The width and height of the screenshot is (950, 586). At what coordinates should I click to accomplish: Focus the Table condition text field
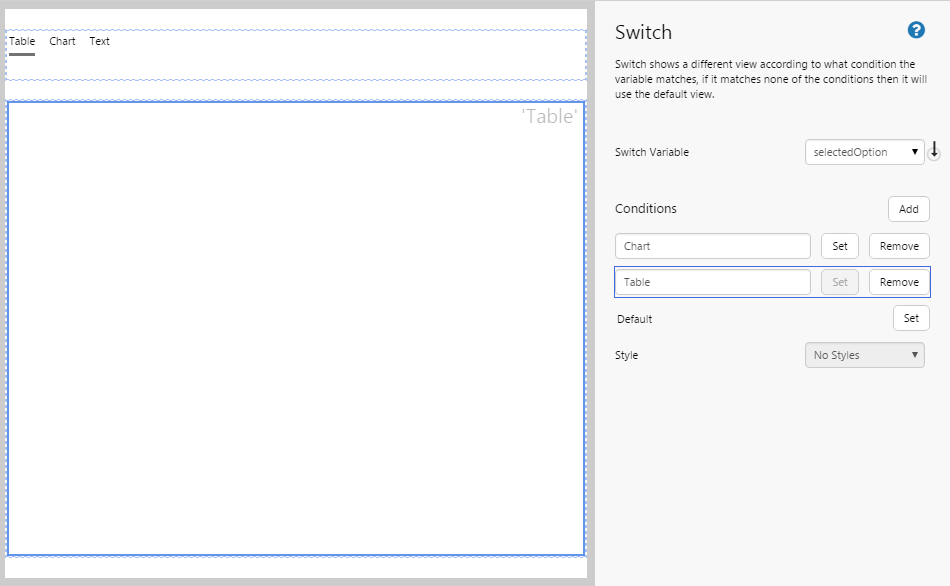(x=712, y=282)
